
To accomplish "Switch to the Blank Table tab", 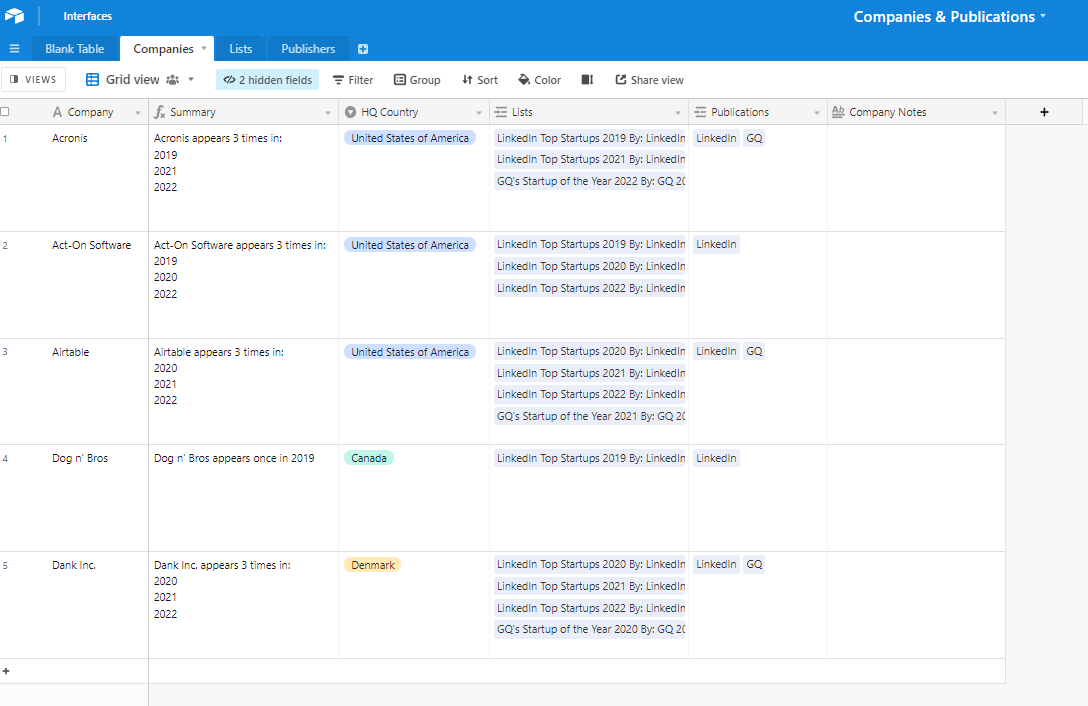I will click(x=75, y=49).
